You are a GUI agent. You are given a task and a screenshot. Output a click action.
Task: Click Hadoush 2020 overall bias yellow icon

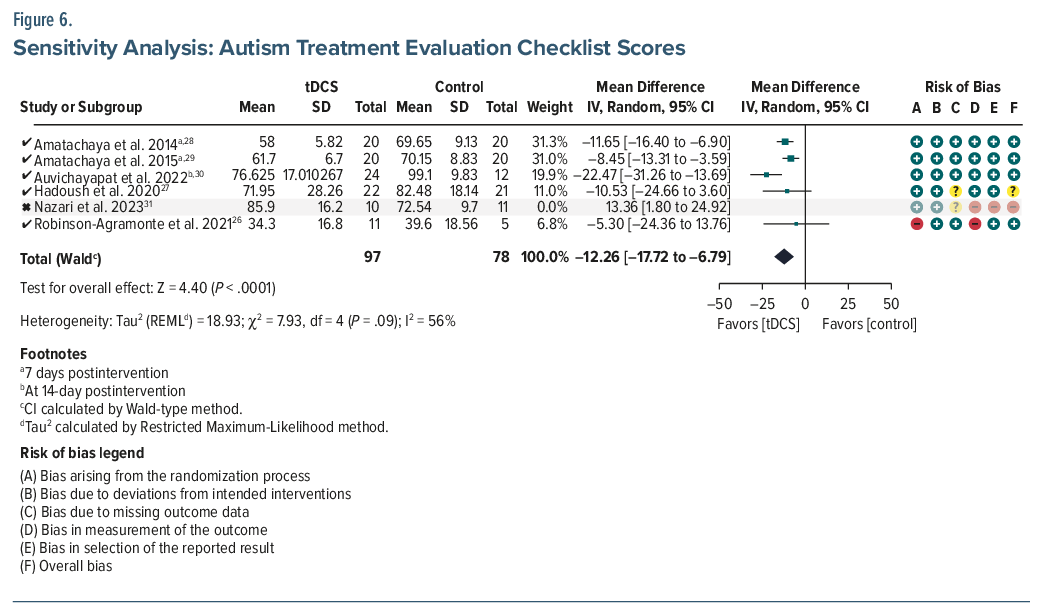1014,190
